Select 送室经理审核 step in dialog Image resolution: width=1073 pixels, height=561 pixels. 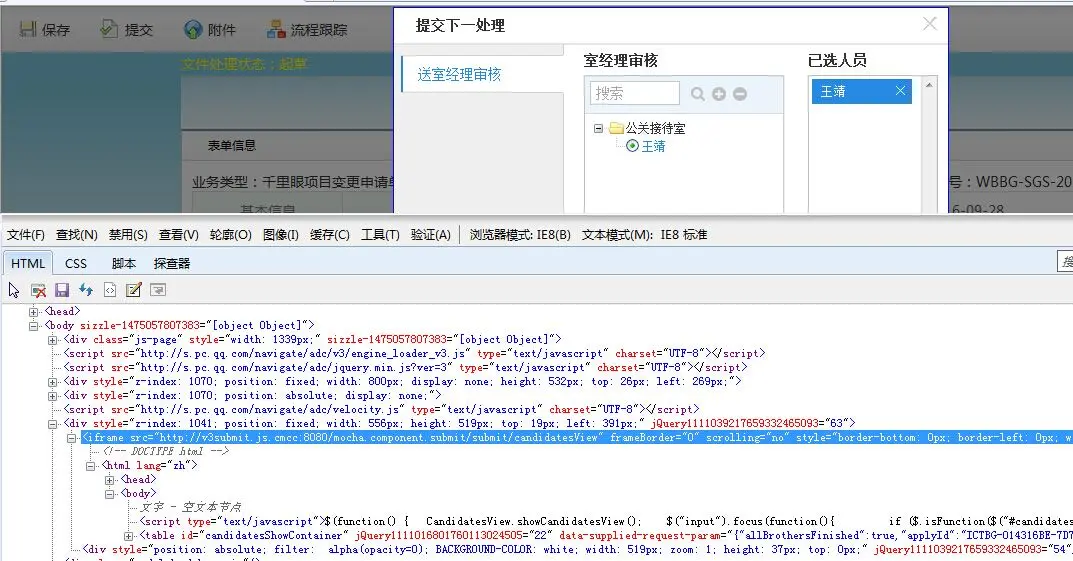pyautogui.click(x=459, y=75)
